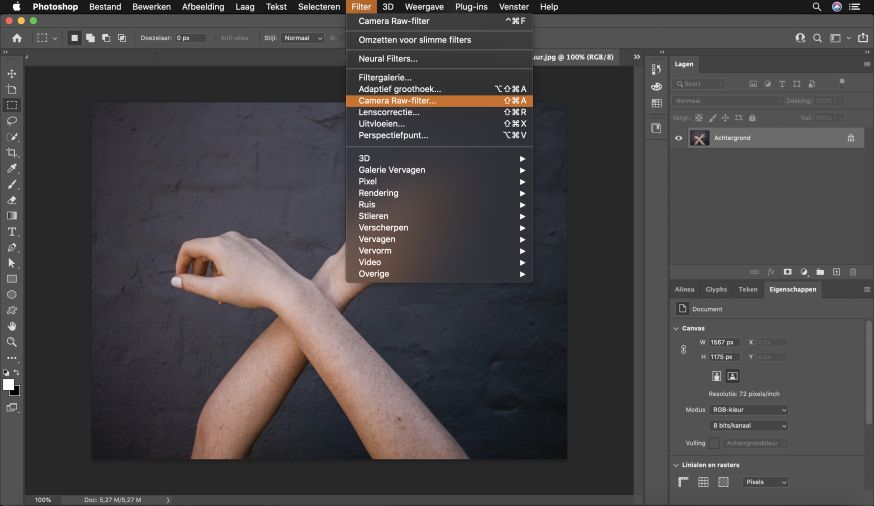Viewport: 874px width, 506px height.
Task: Click the canvas width W field
Action: (725, 342)
